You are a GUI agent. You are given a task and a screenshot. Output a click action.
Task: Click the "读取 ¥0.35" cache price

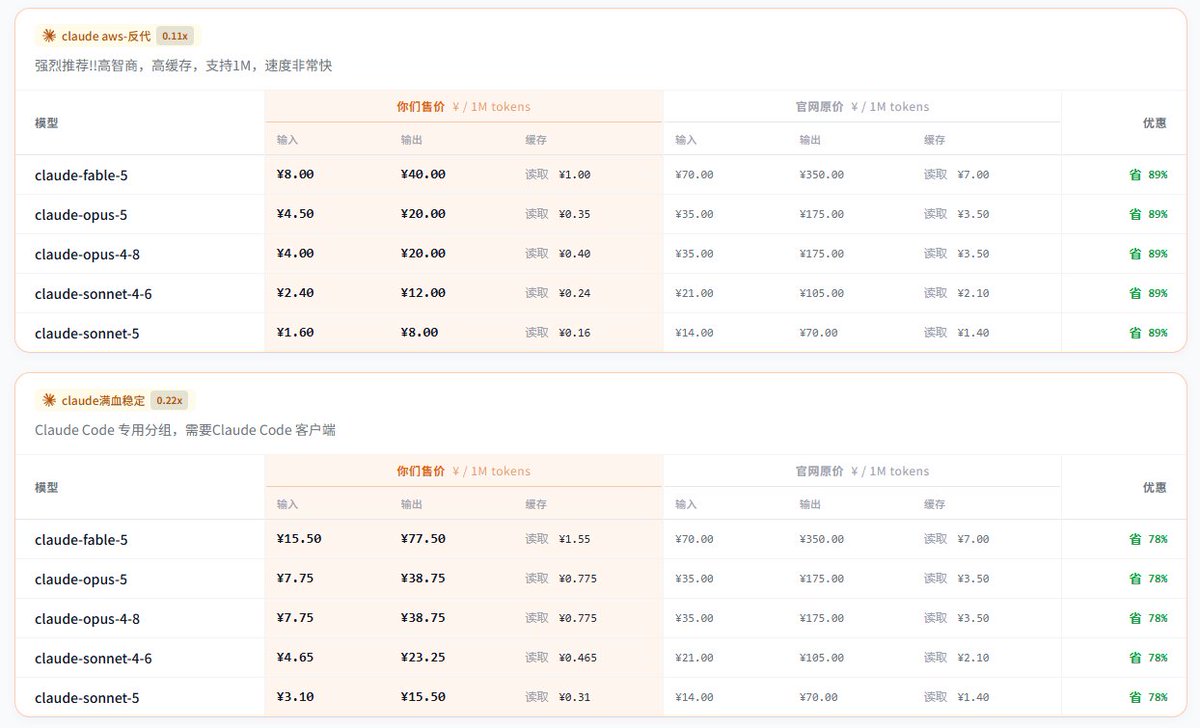[558, 214]
